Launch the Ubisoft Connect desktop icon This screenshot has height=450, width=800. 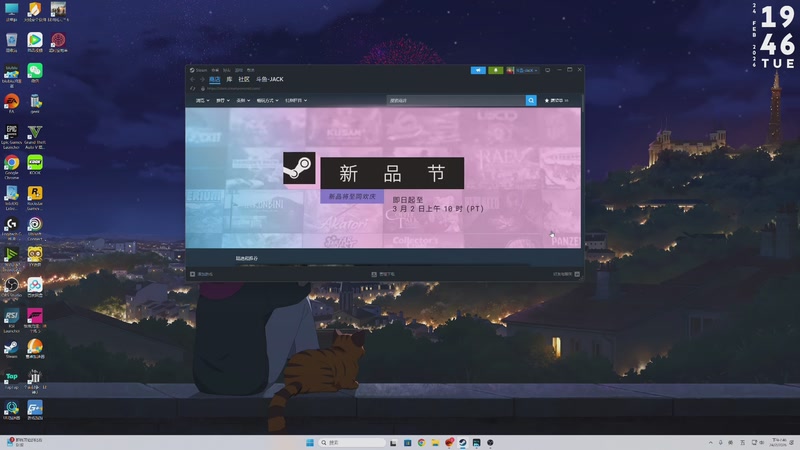coord(35,229)
